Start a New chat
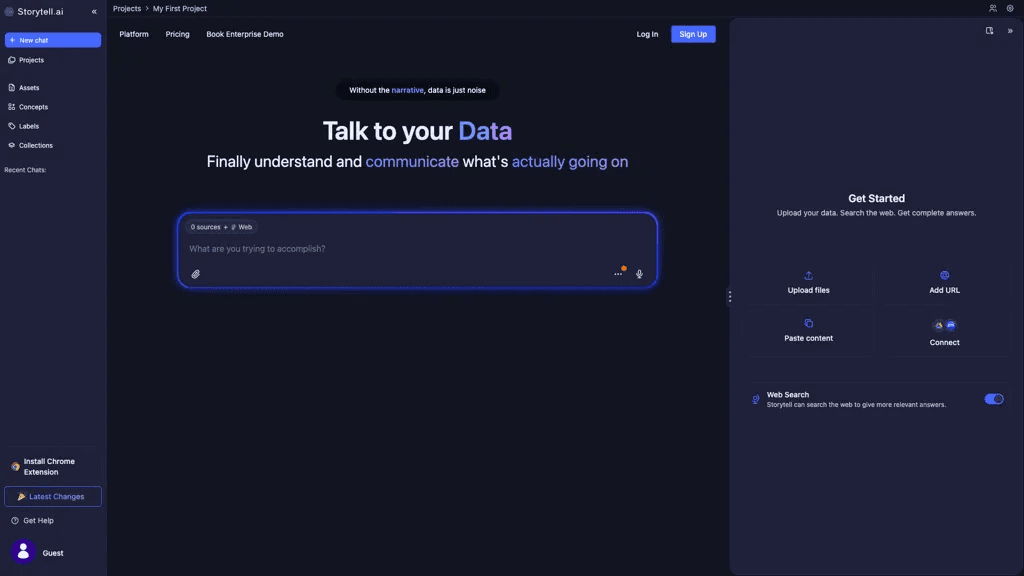The image size is (1024, 576). point(53,40)
